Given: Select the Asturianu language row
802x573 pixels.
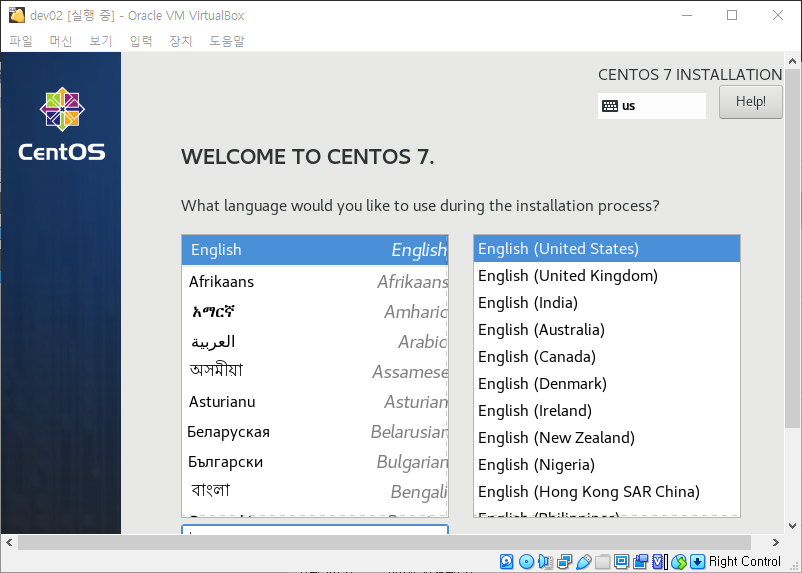Looking at the screenshot, I should 315,402.
